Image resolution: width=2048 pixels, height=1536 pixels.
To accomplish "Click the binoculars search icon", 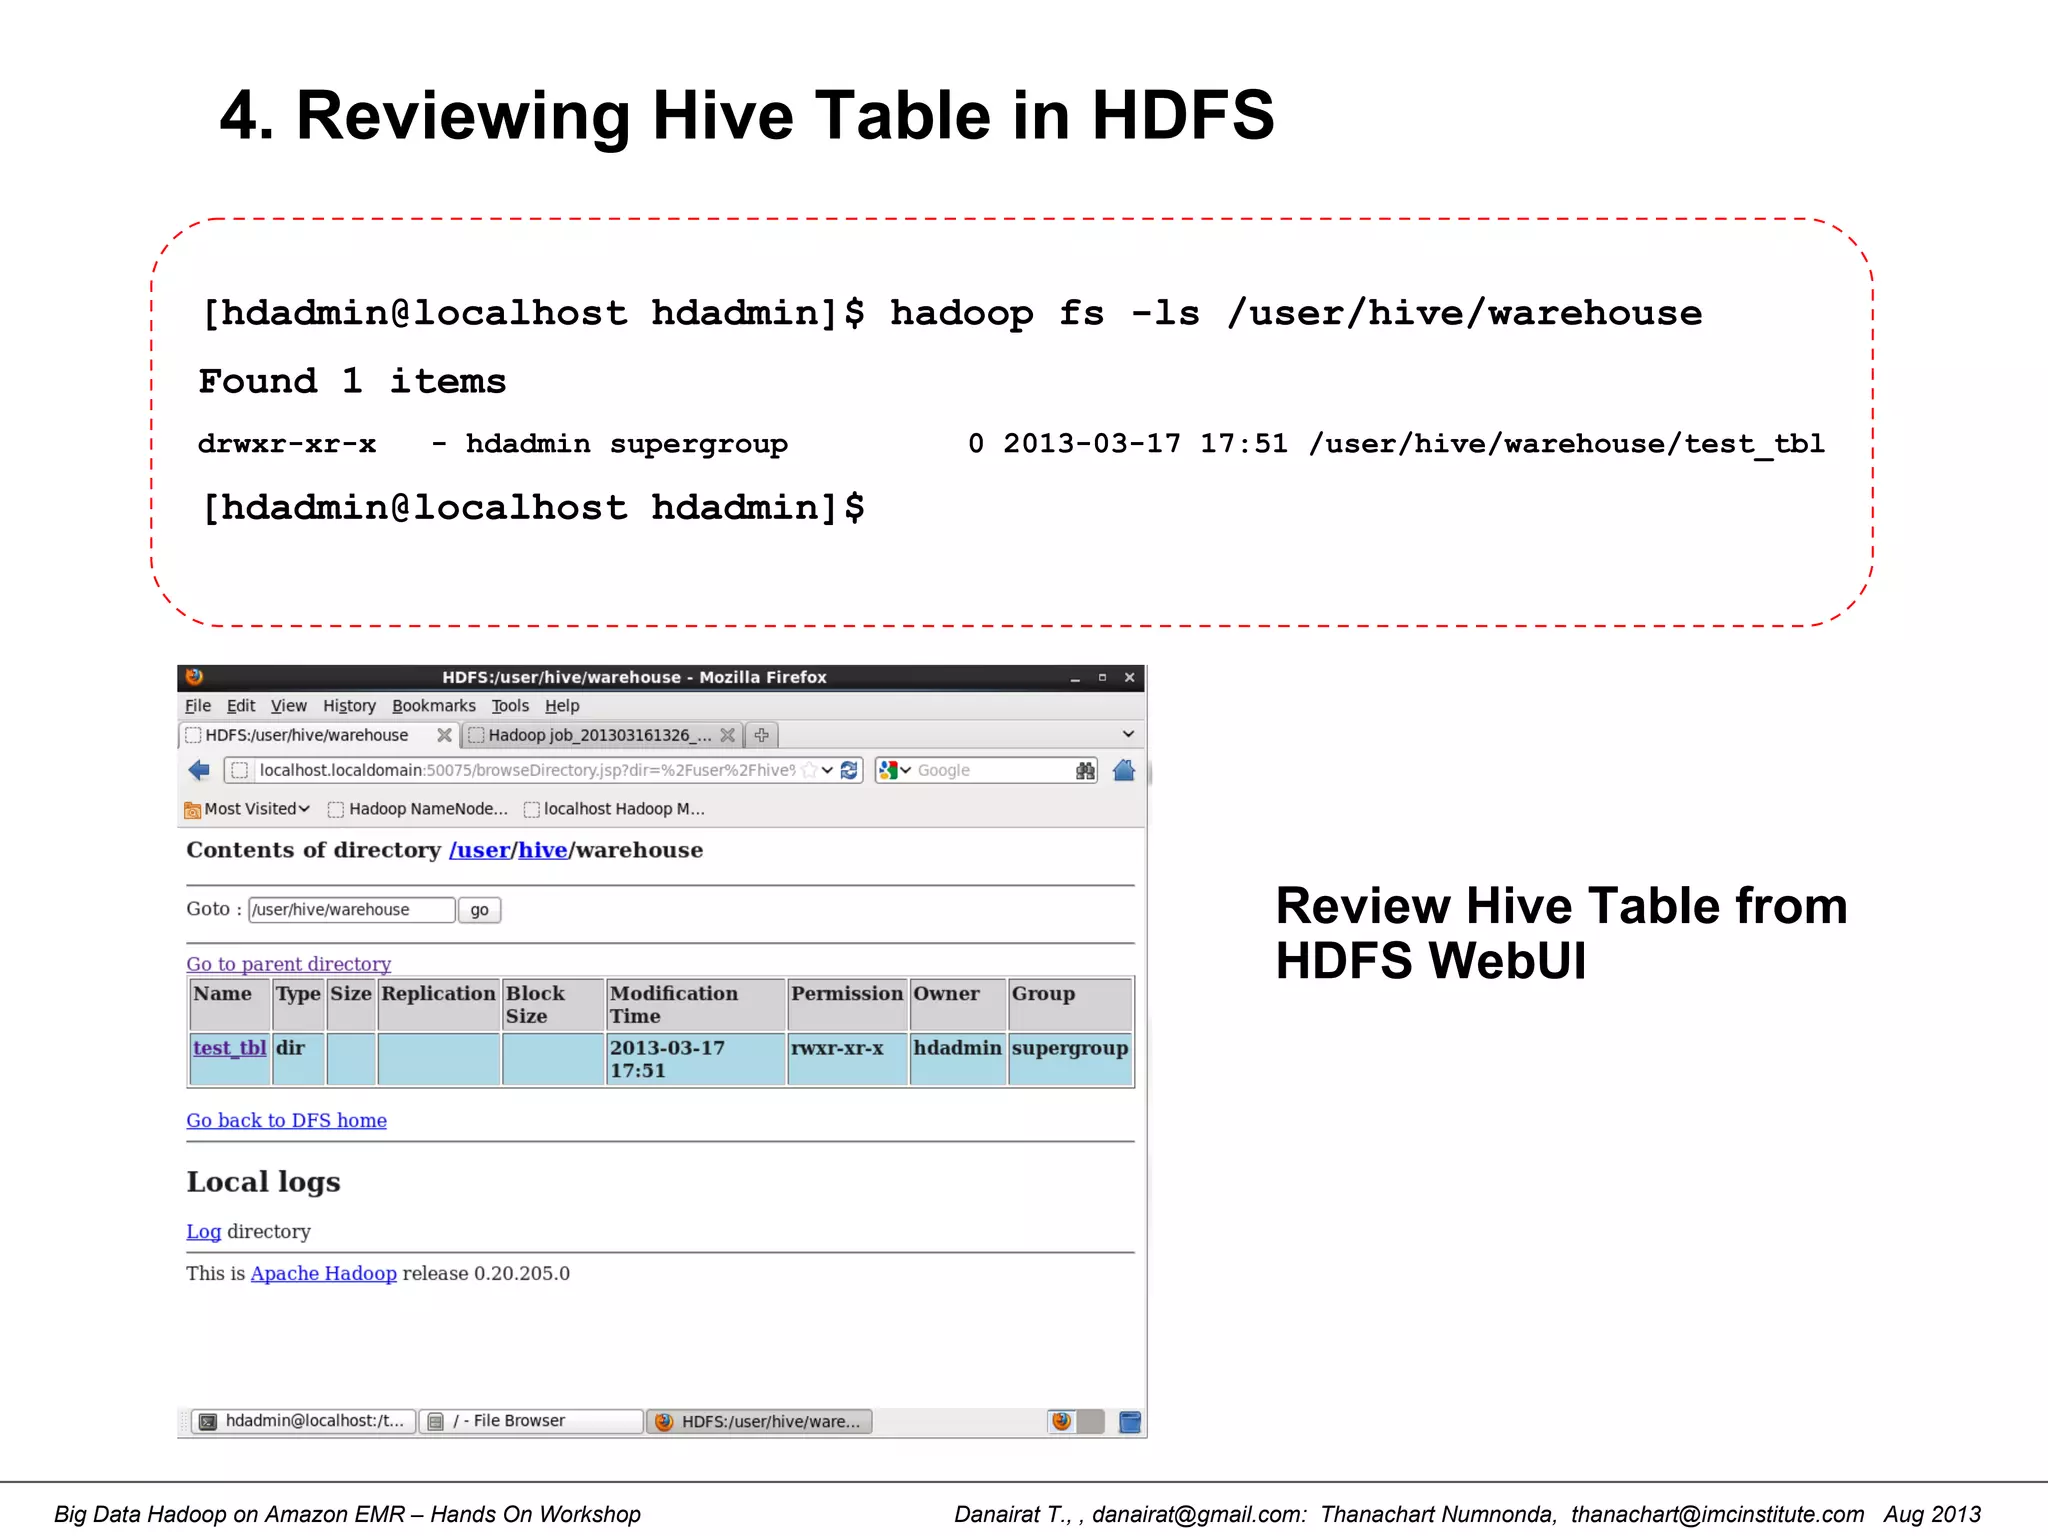I will tap(1085, 770).
